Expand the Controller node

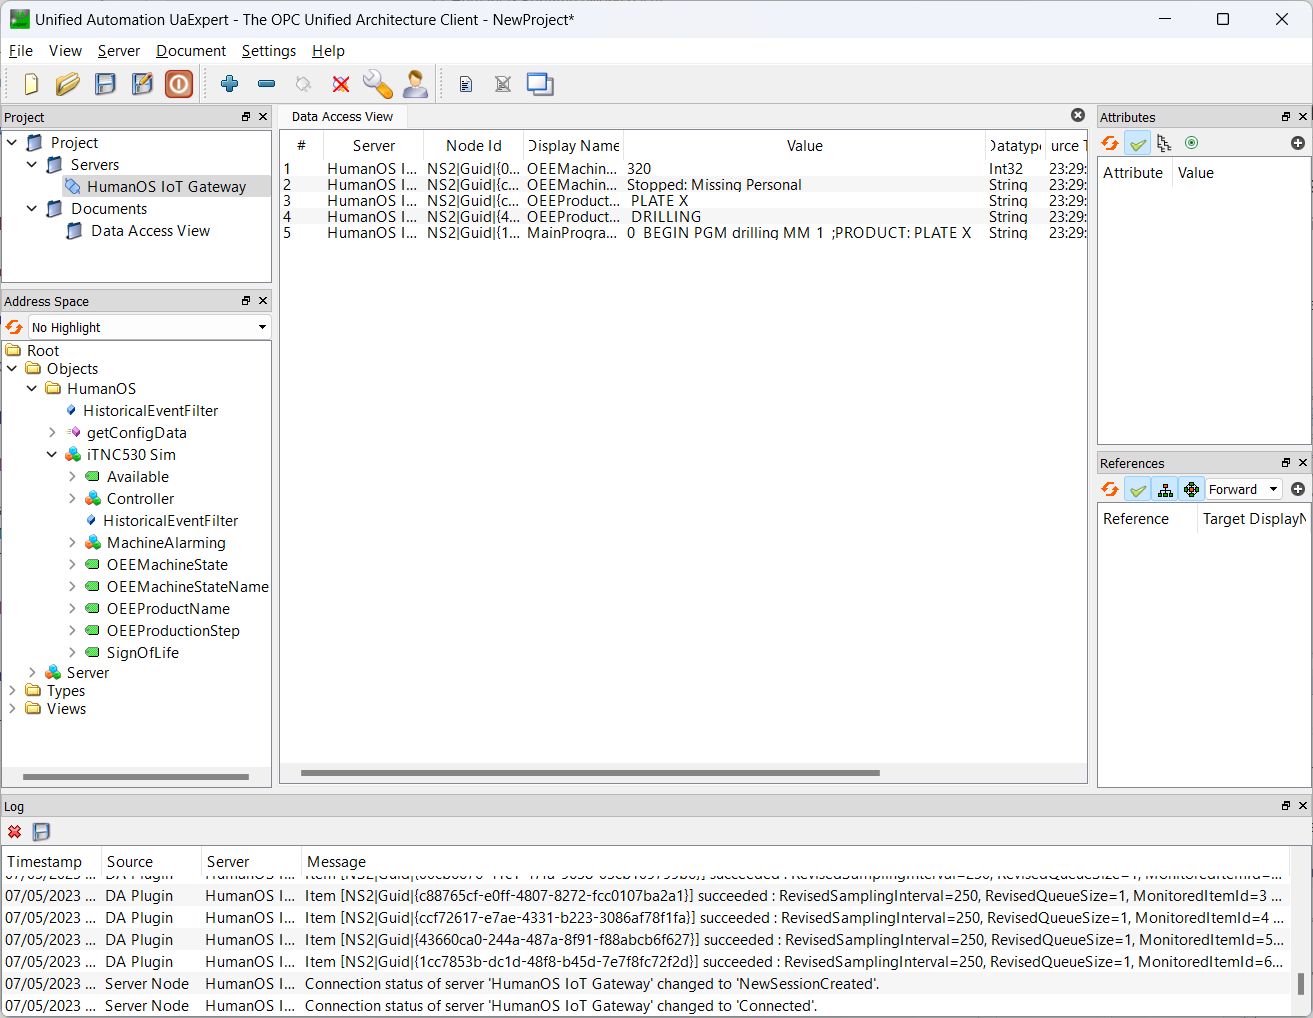pos(72,499)
